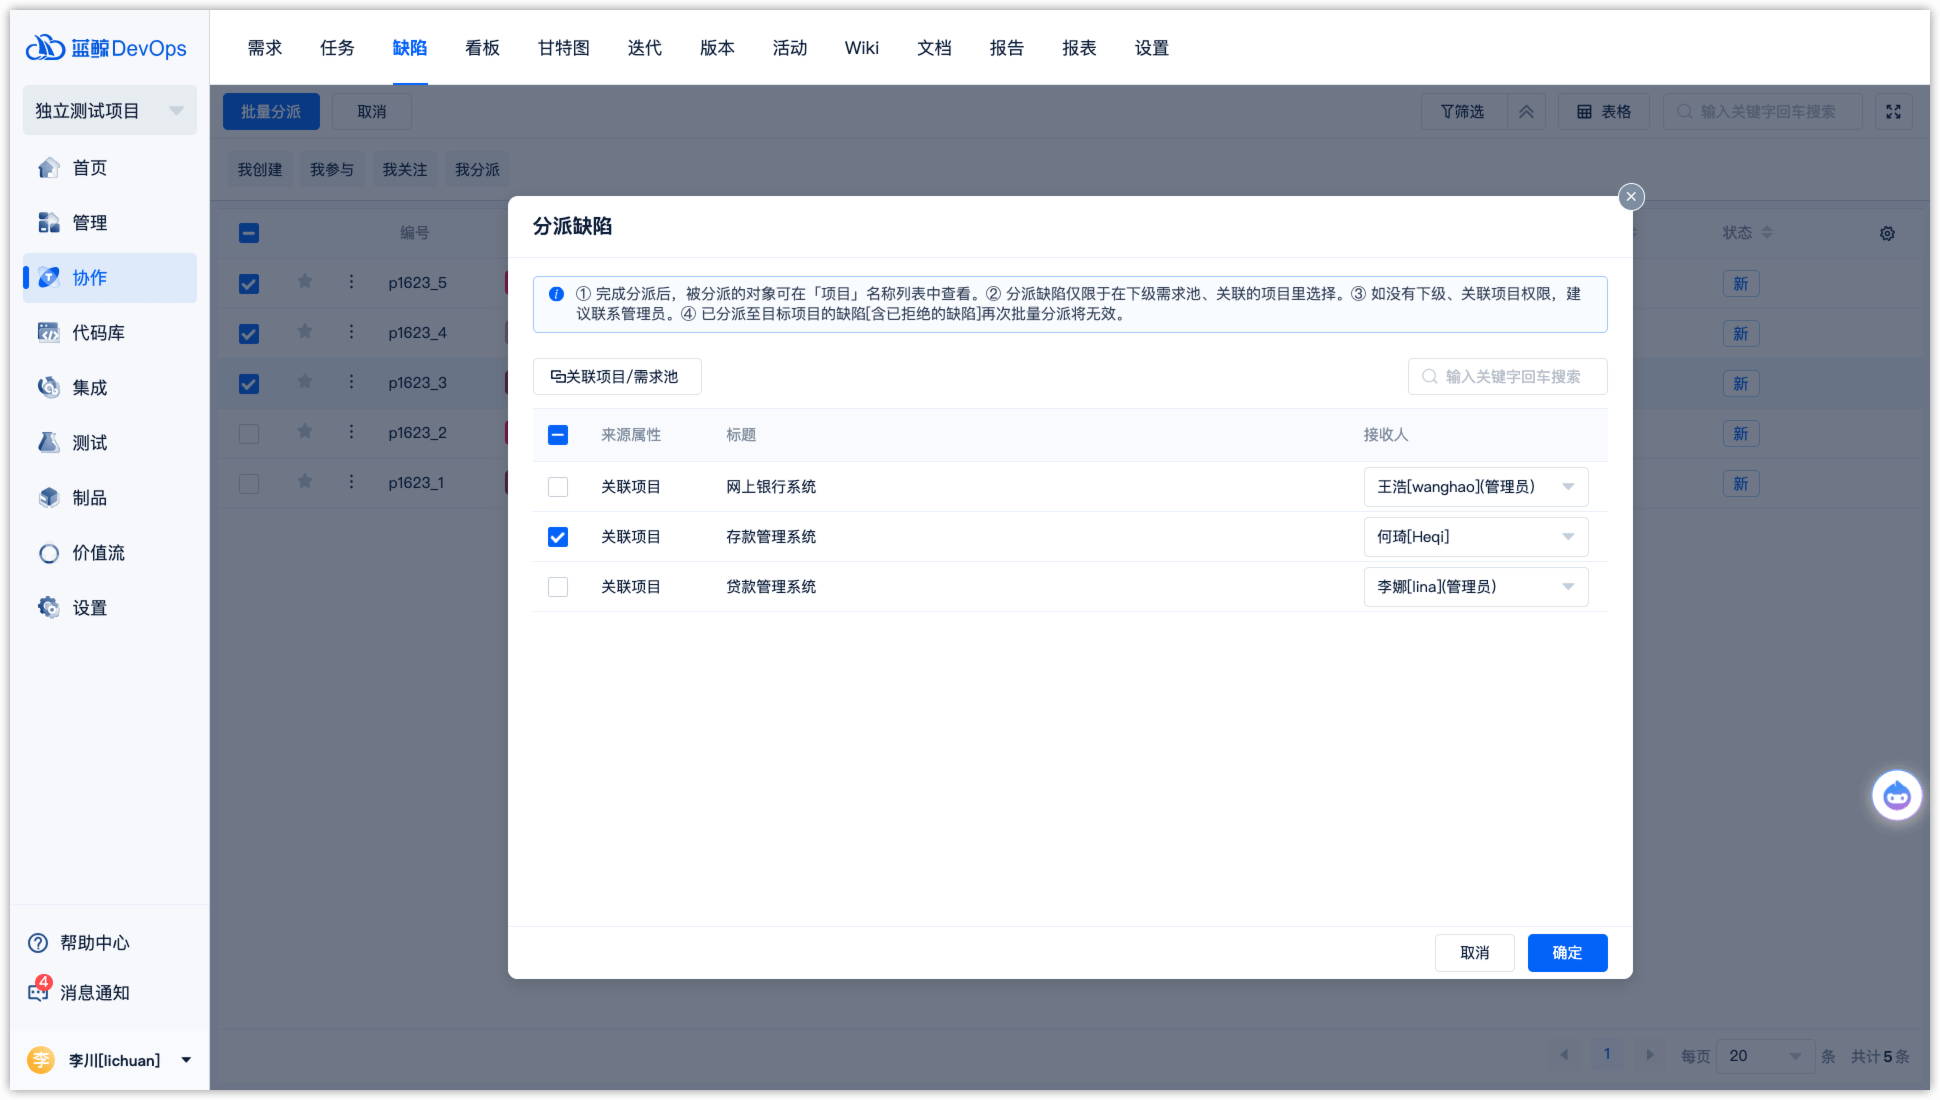The width and height of the screenshot is (1940, 1100).
Task: Open 消息通知 notifications icon
Action: pos(39,992)
